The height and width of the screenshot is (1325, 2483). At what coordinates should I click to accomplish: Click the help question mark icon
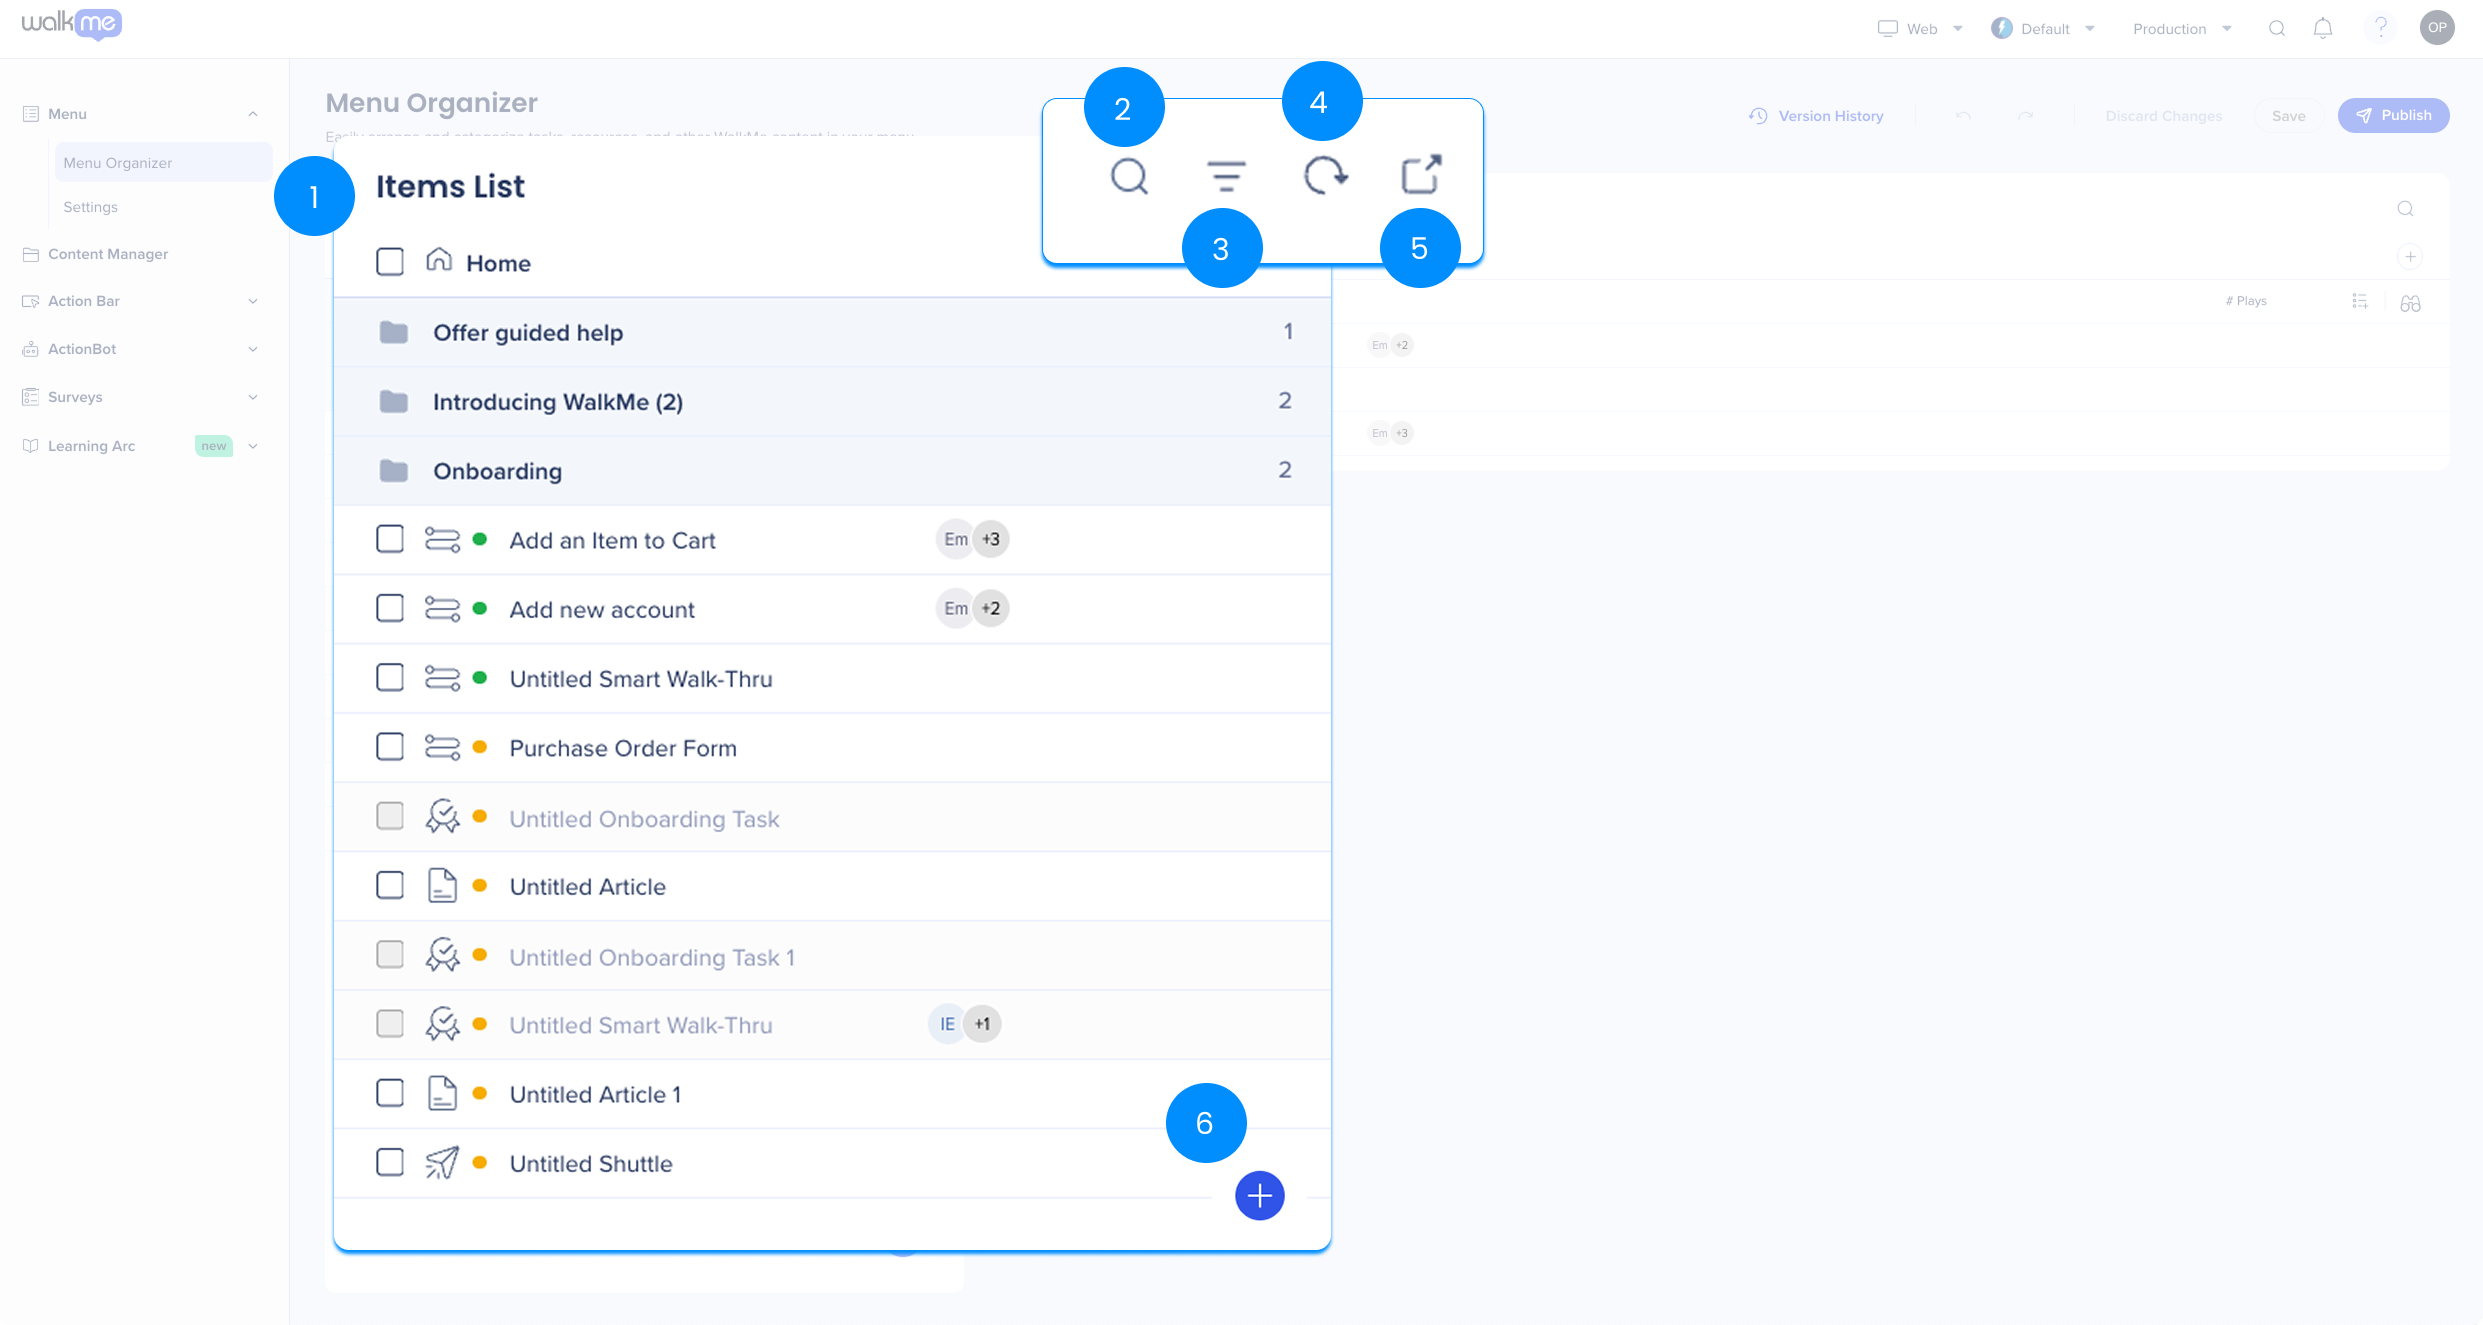coord(2380,28)
